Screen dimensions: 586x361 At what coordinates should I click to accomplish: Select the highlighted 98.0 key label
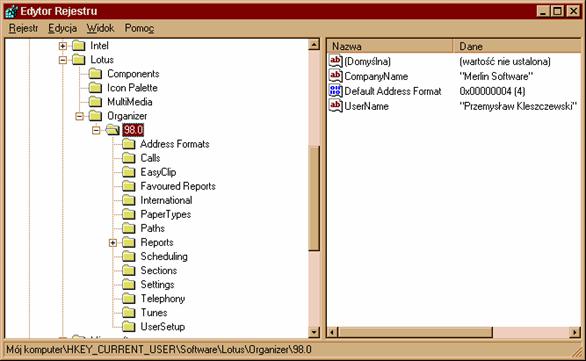pos(133,130)
